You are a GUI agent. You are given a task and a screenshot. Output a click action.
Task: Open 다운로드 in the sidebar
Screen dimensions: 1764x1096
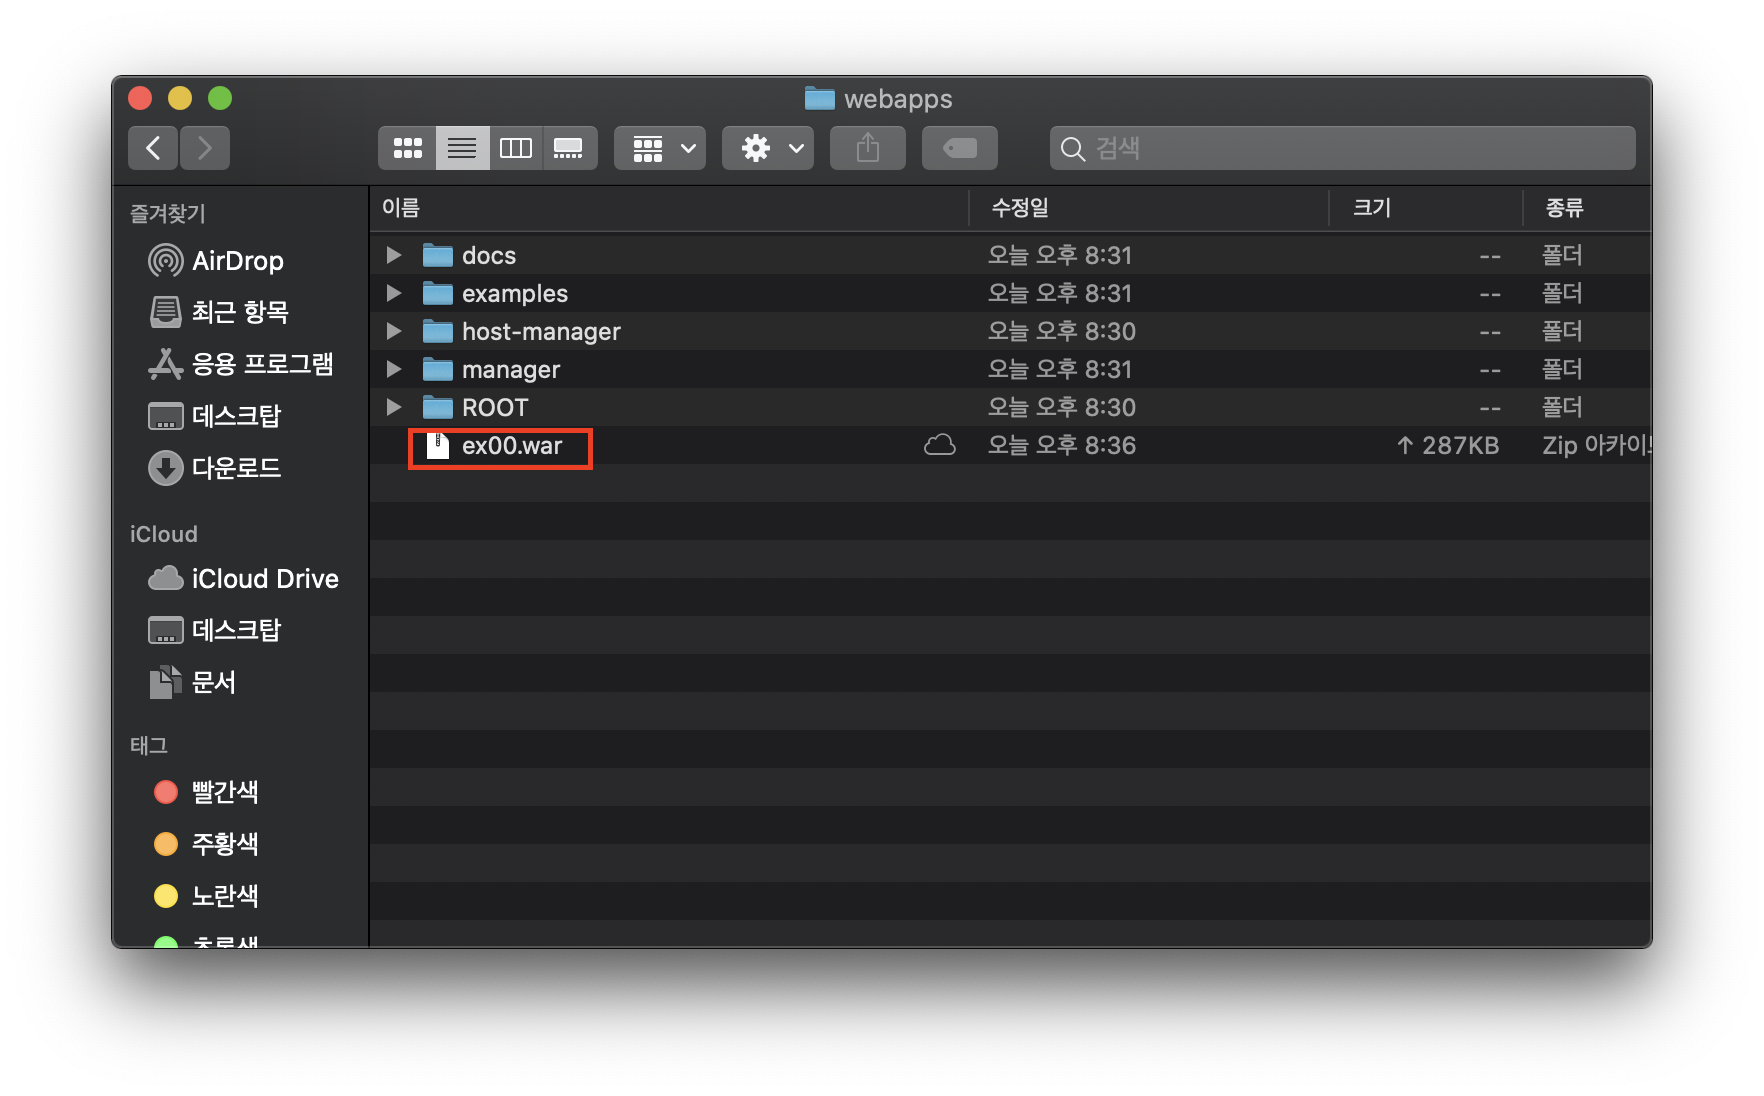pyautogui.click(x=214, y=468)
